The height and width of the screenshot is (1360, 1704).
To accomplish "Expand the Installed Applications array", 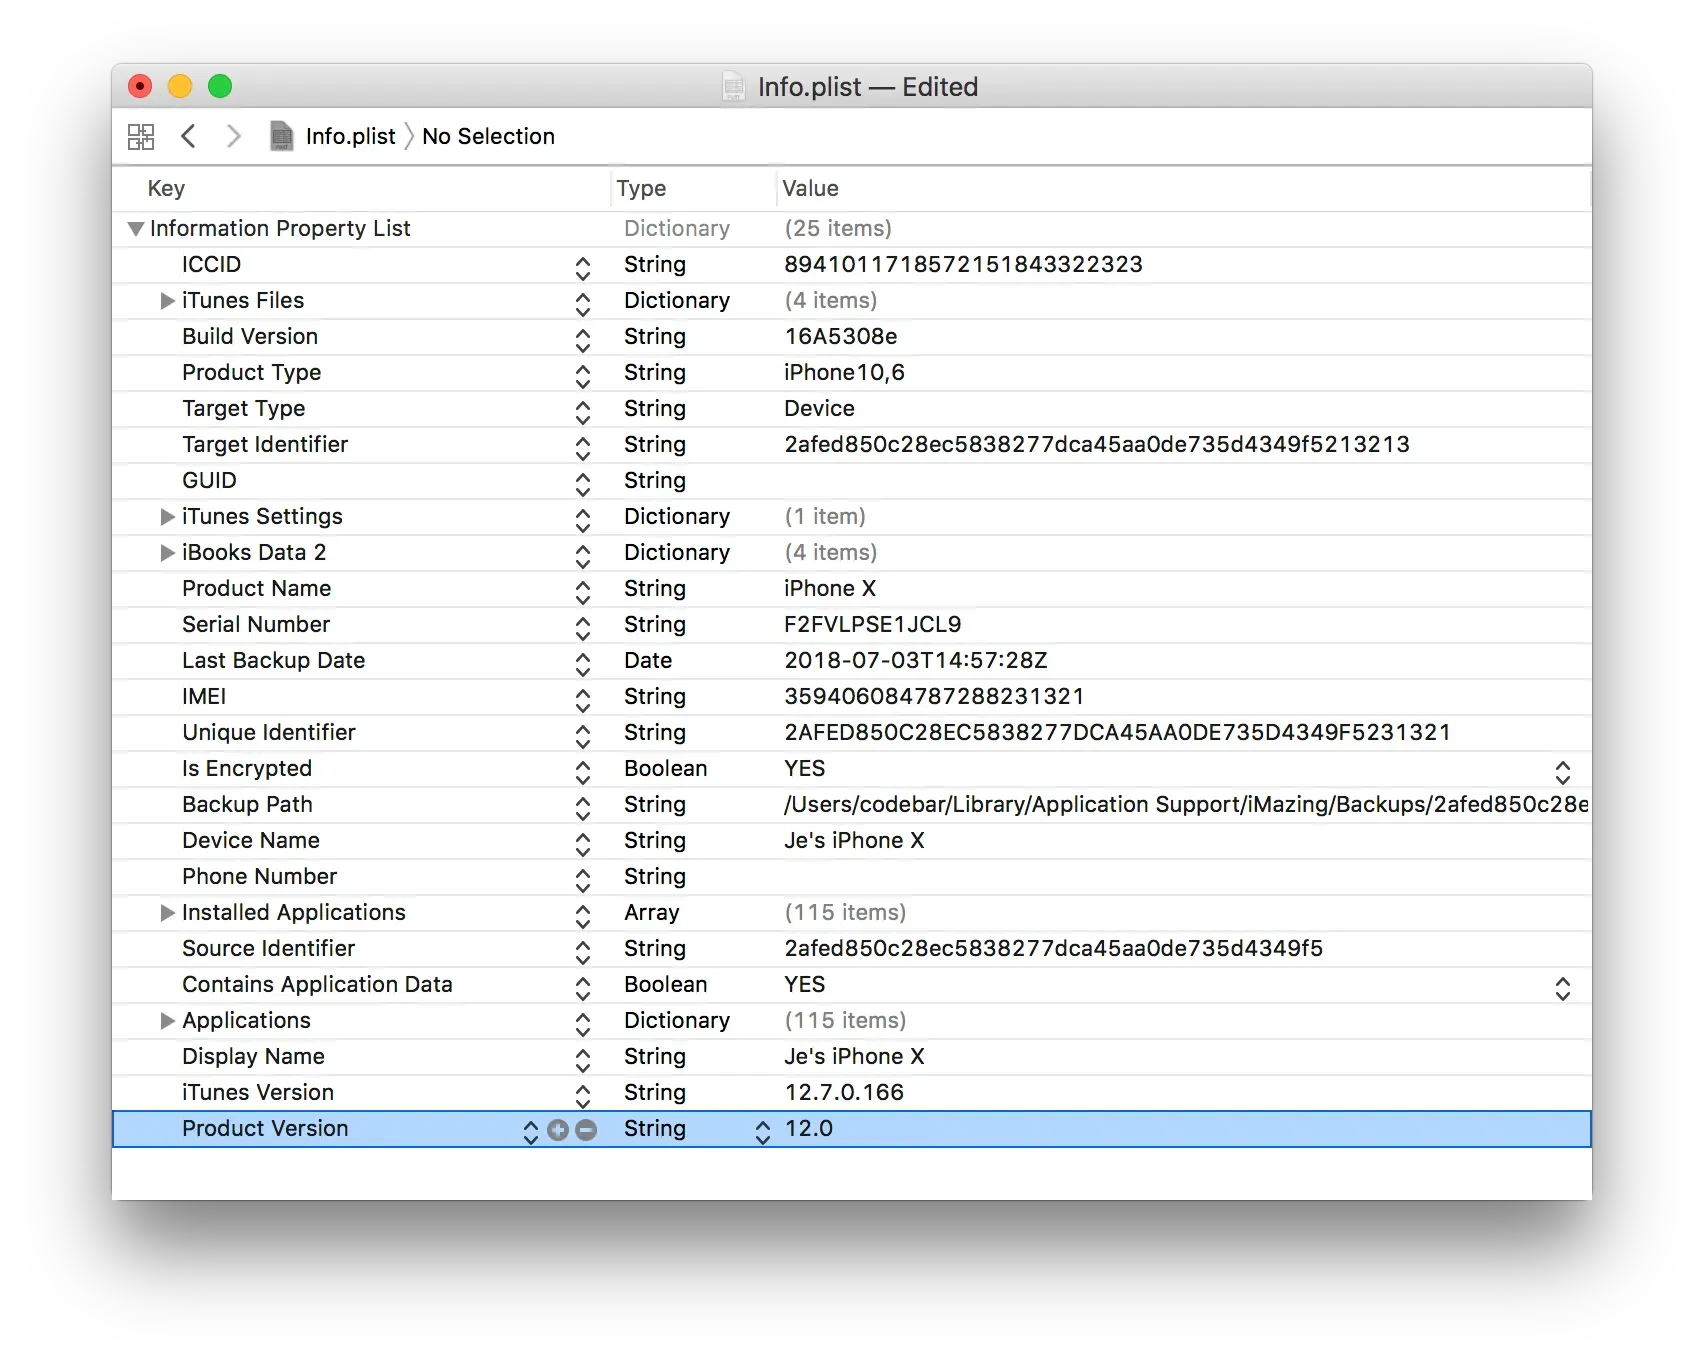I will [166, 913].
